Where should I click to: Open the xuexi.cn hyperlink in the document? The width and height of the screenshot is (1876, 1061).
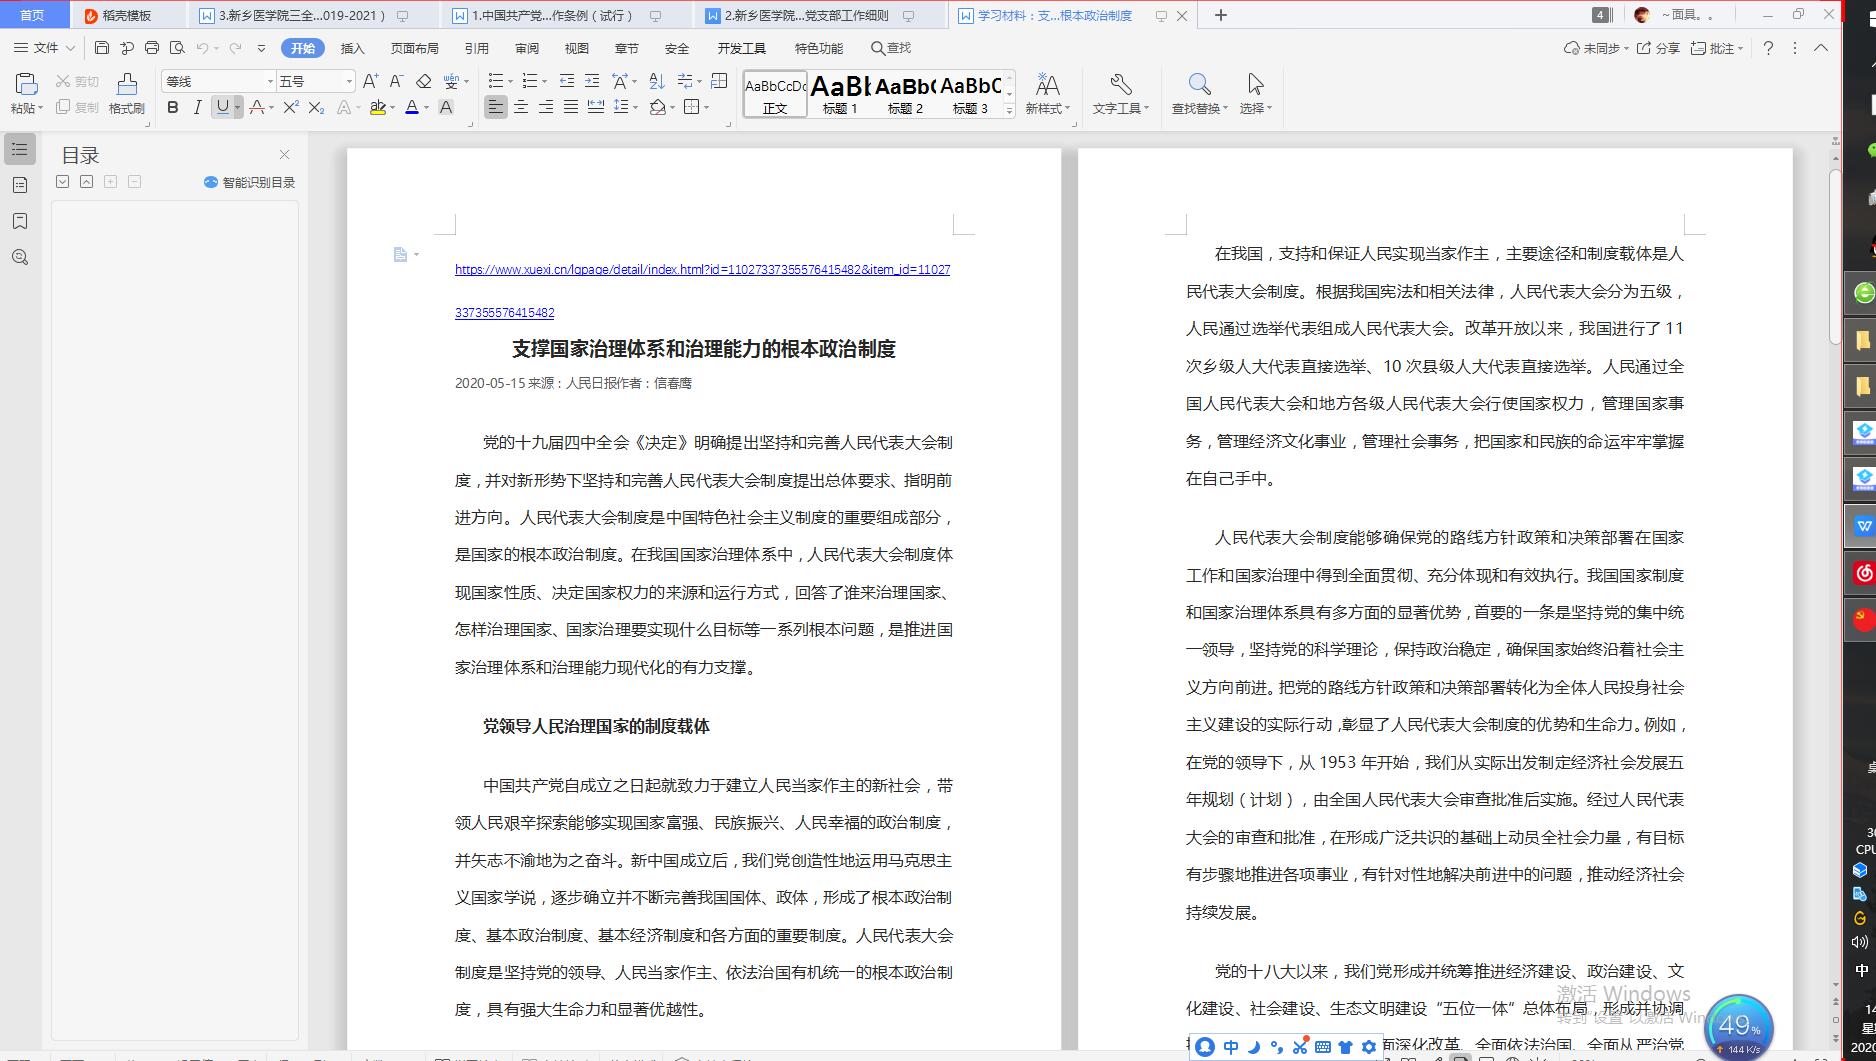[x=702, y=269]
